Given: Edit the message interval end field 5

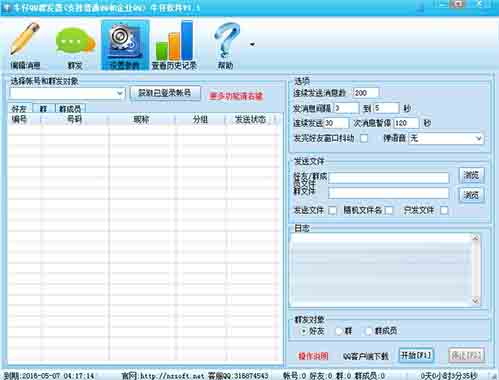Looking at the screenshot, I should (x=386, y=108).
